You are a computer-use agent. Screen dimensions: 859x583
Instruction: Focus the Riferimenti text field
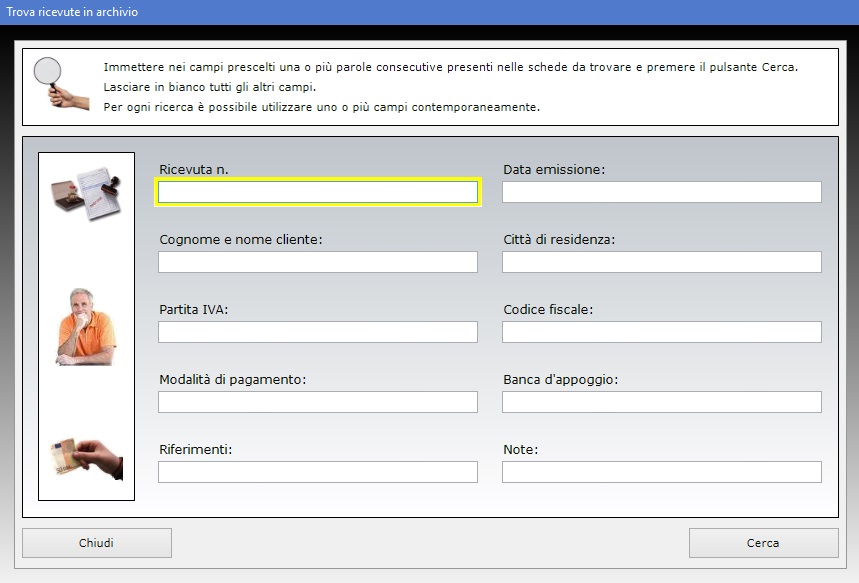(318, 472)
